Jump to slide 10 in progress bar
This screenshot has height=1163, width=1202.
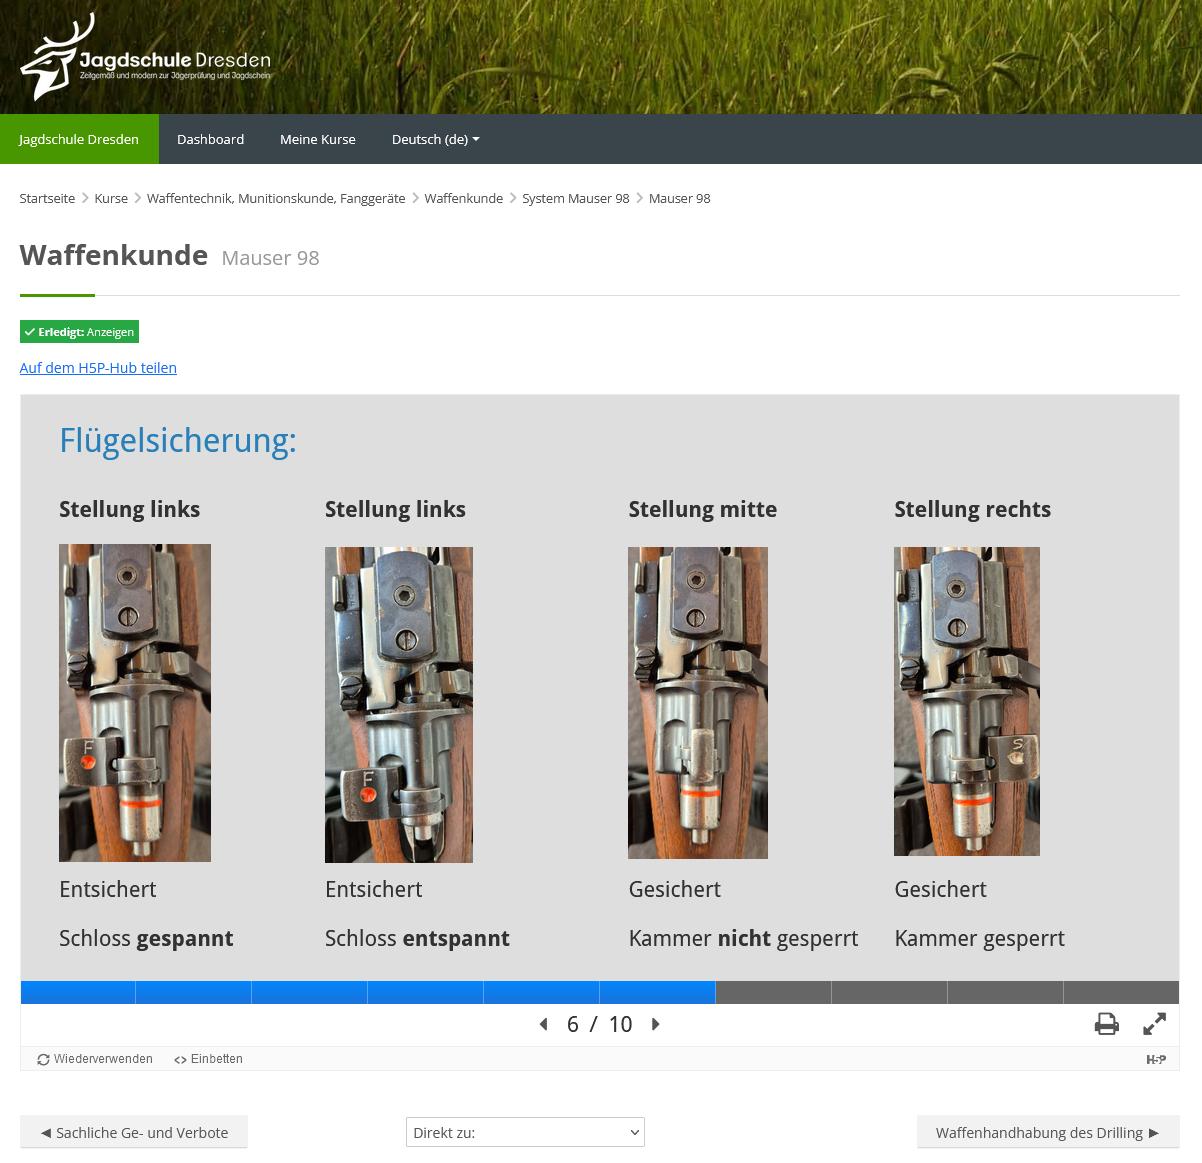(x=1121, y=992)
